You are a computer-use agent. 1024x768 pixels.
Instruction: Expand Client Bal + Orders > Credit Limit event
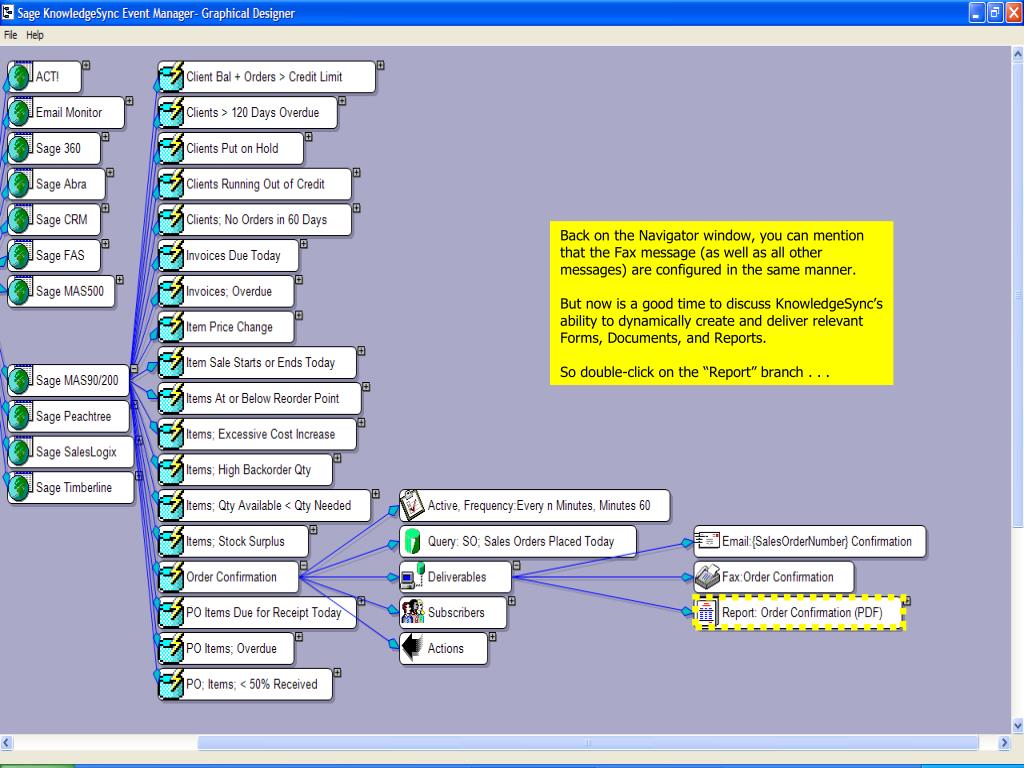point(380,65)
